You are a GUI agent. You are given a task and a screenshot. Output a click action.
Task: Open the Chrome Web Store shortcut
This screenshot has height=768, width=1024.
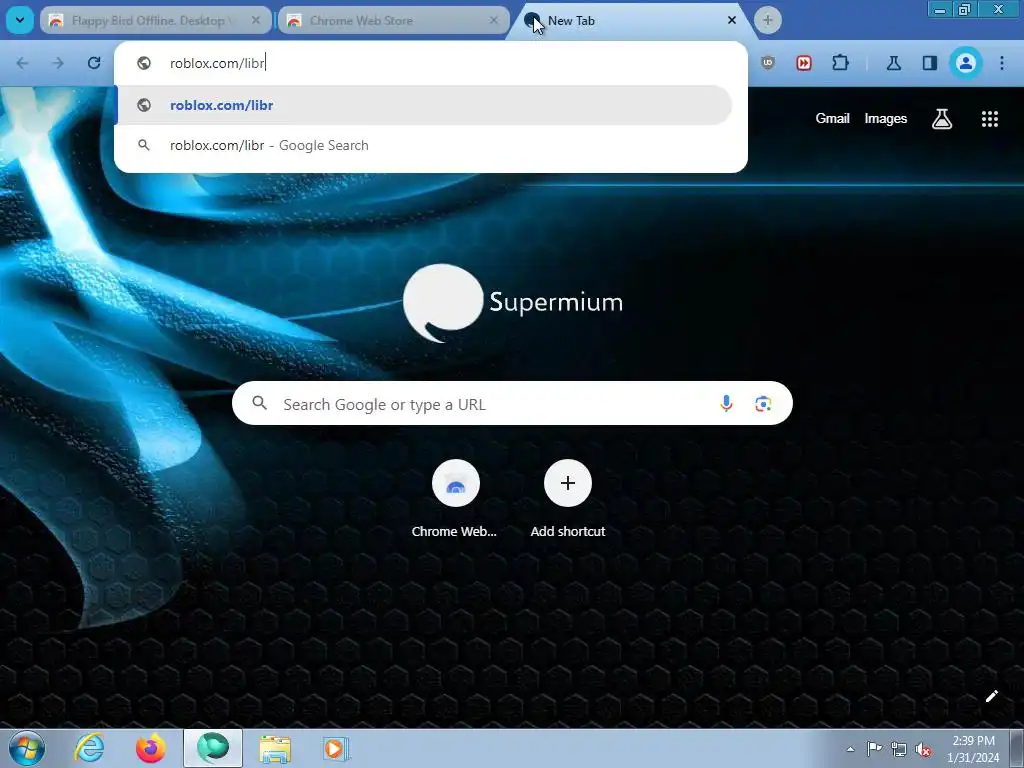[x=455, y=498]
